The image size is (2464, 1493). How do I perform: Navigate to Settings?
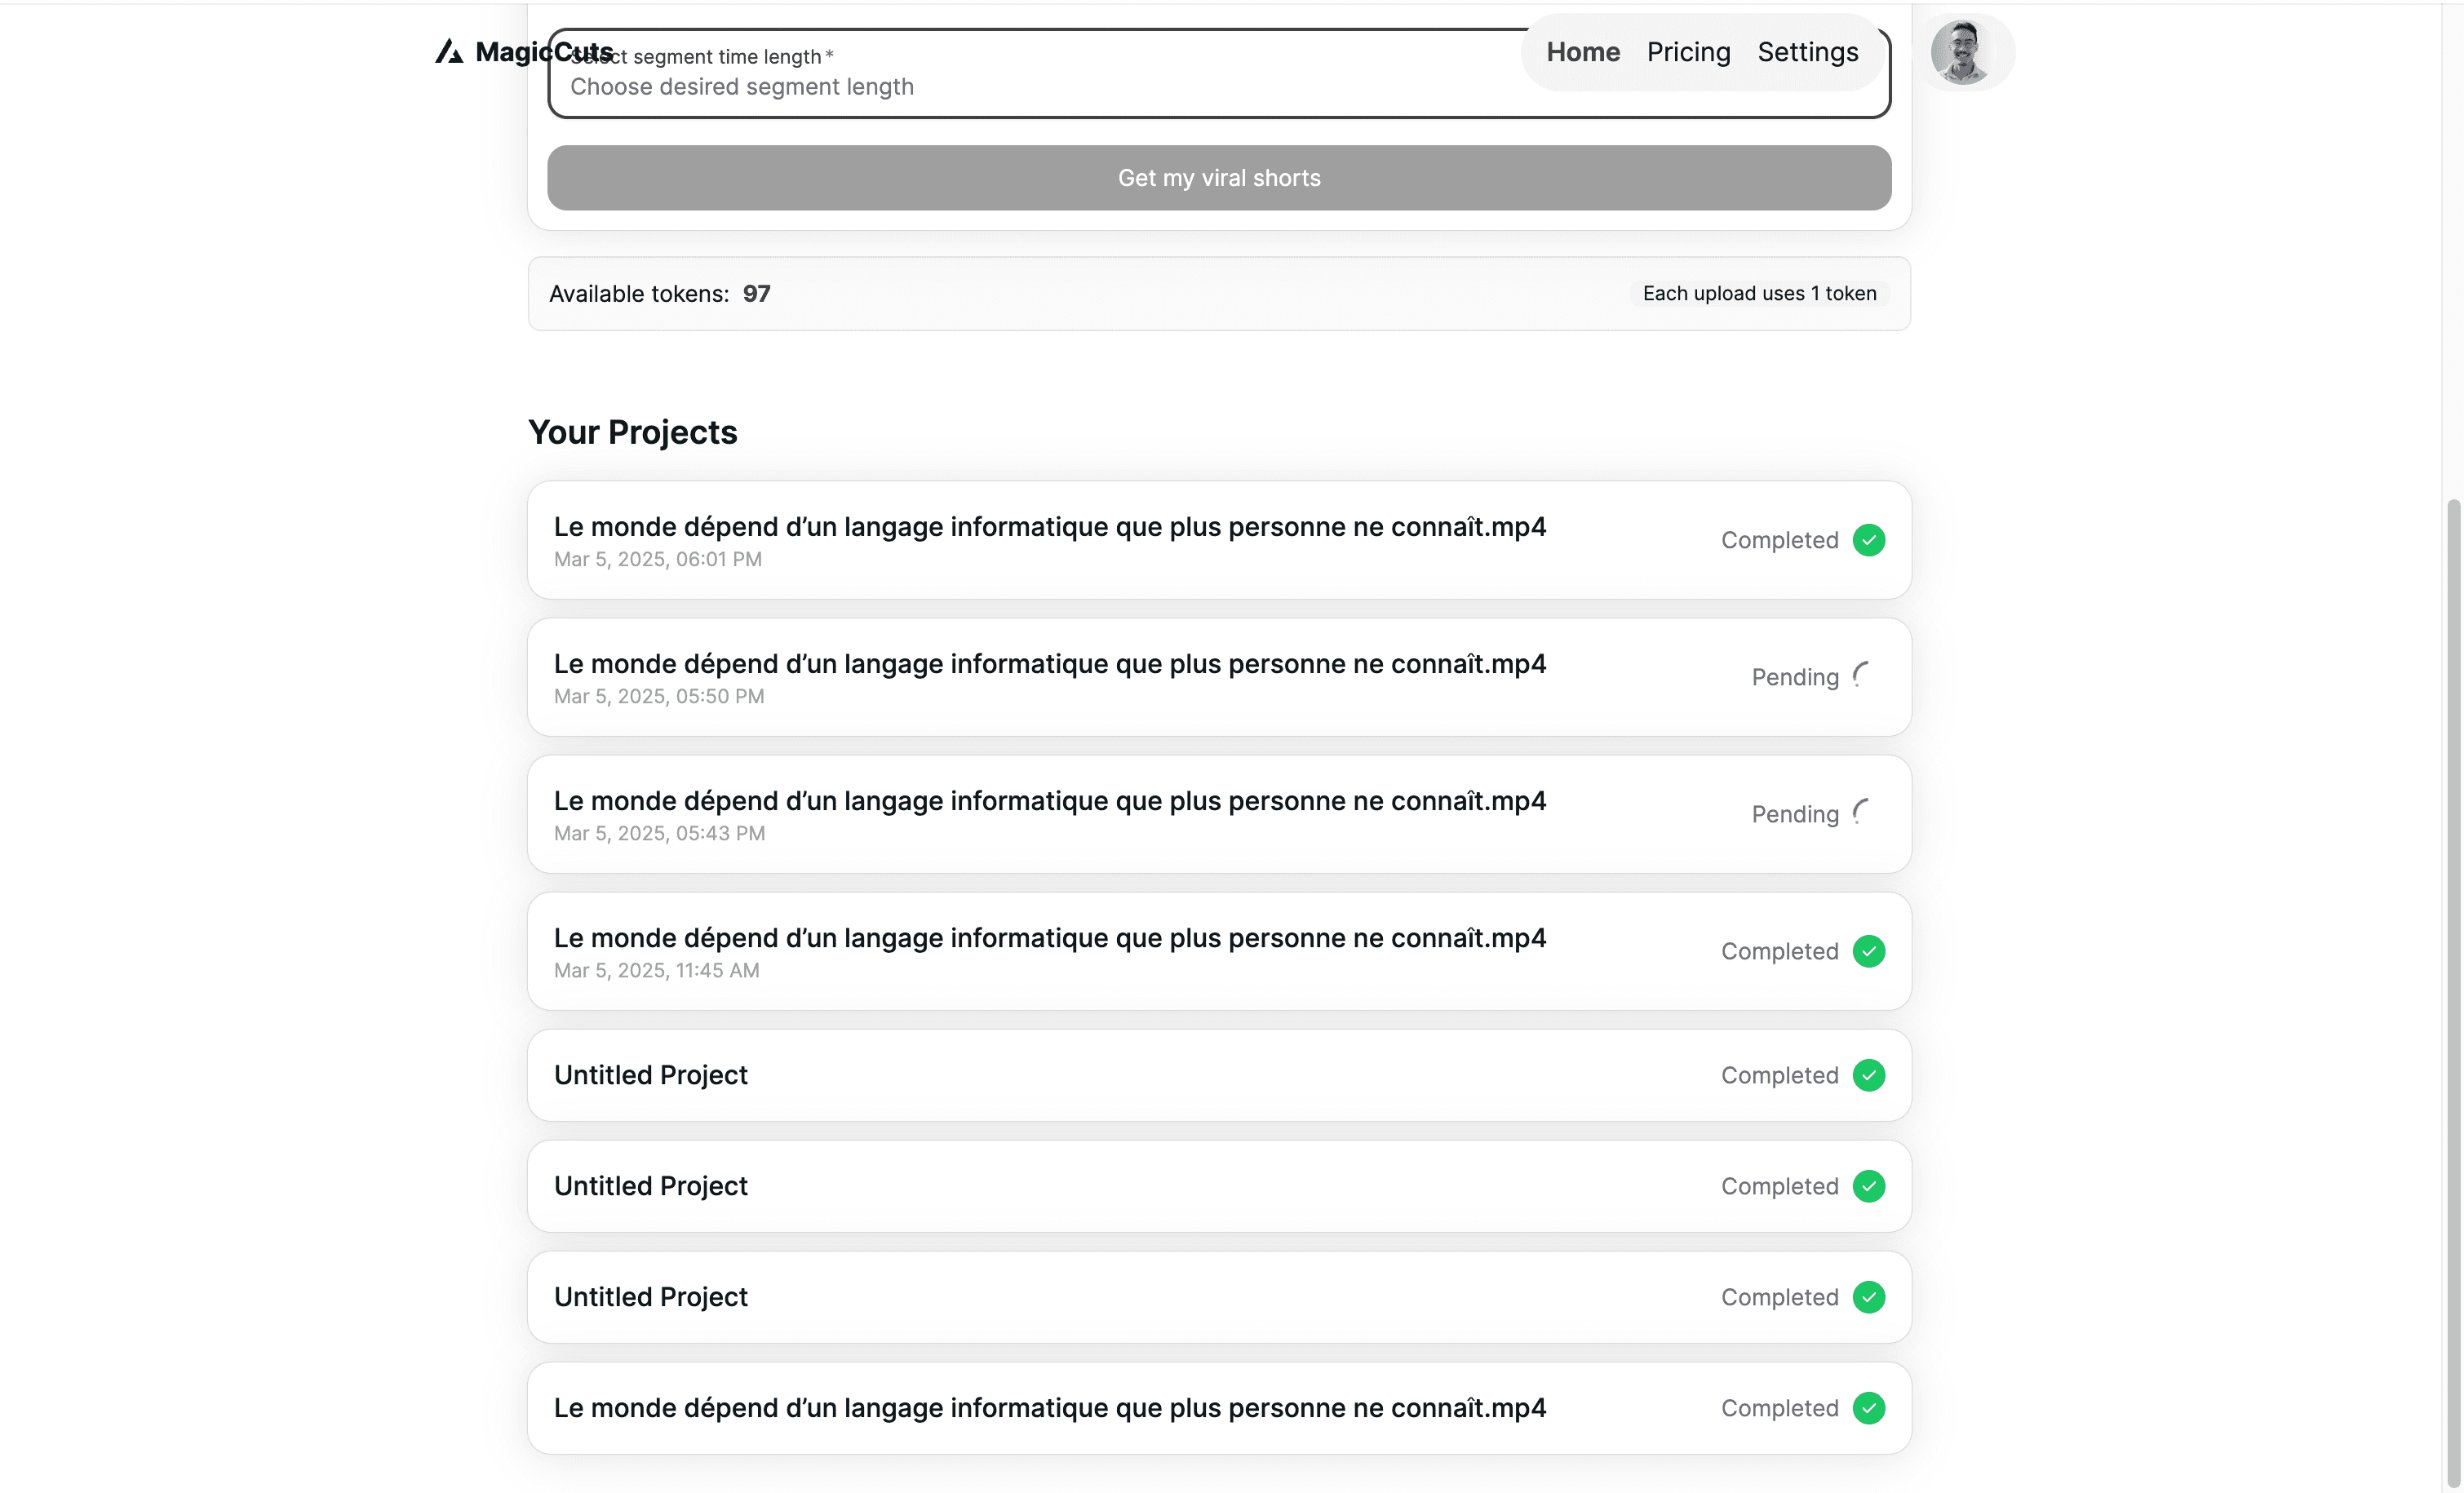1807,52
